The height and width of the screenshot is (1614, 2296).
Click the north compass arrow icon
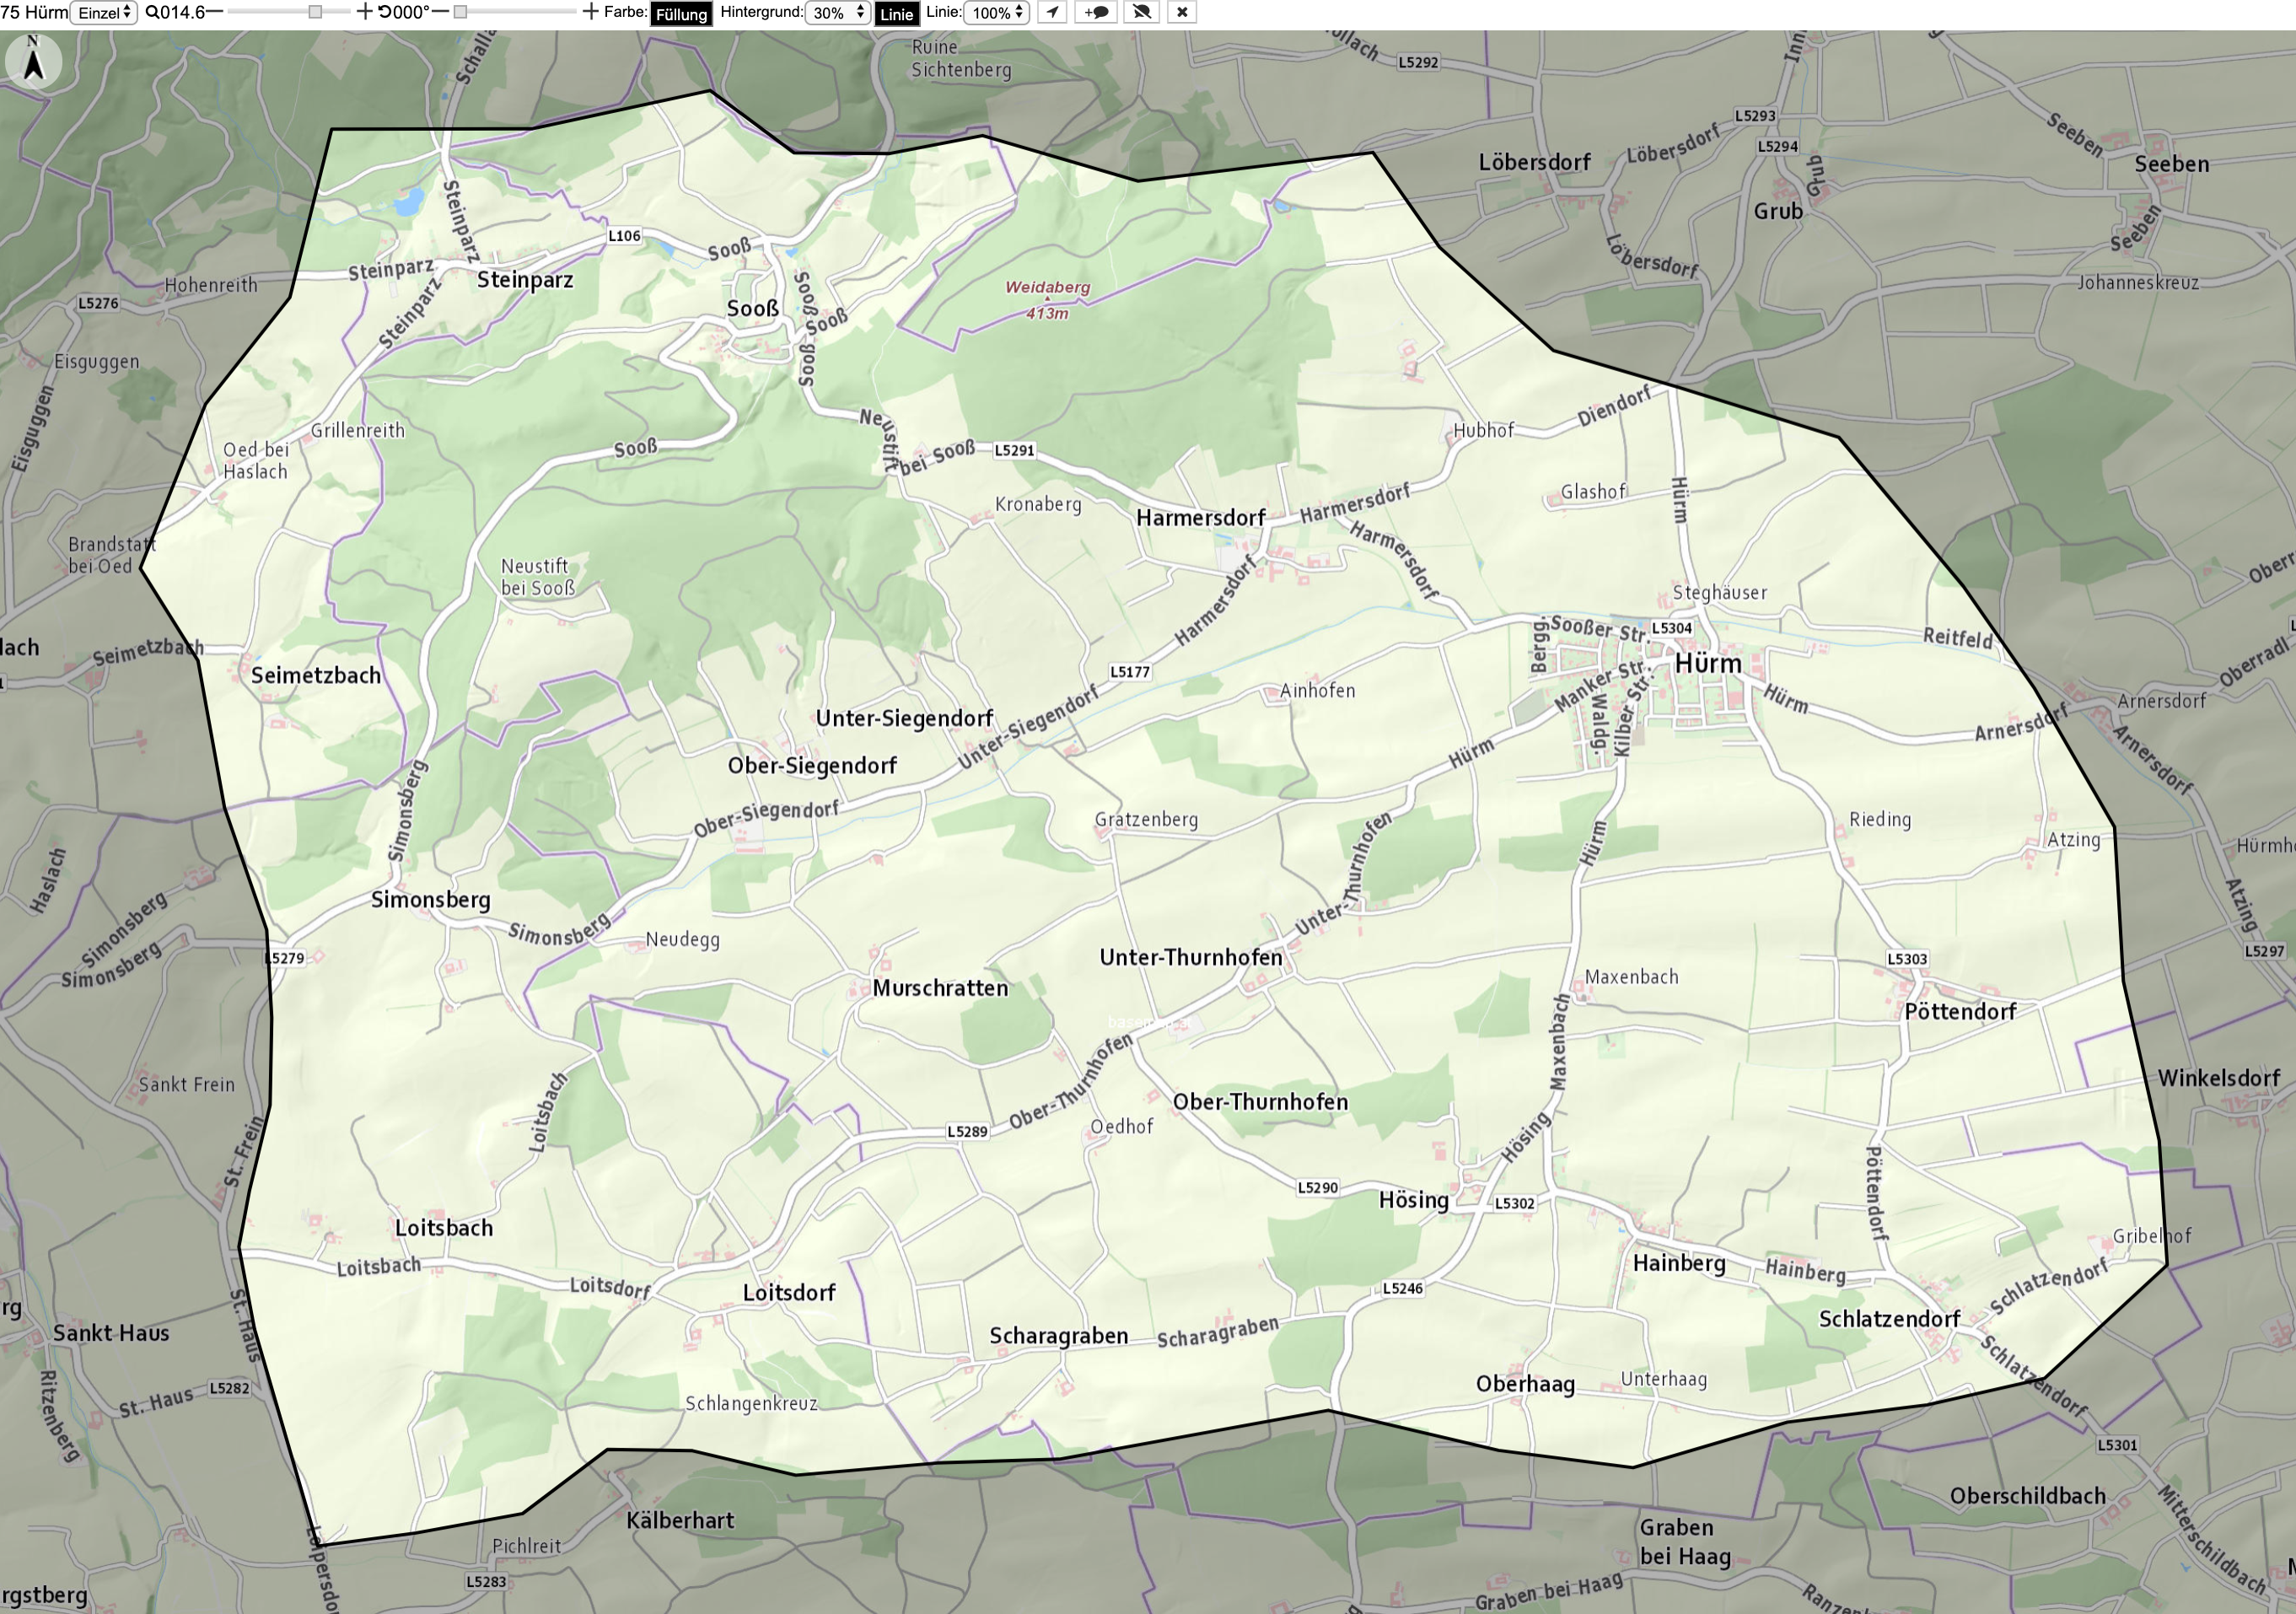coord(34,62)
